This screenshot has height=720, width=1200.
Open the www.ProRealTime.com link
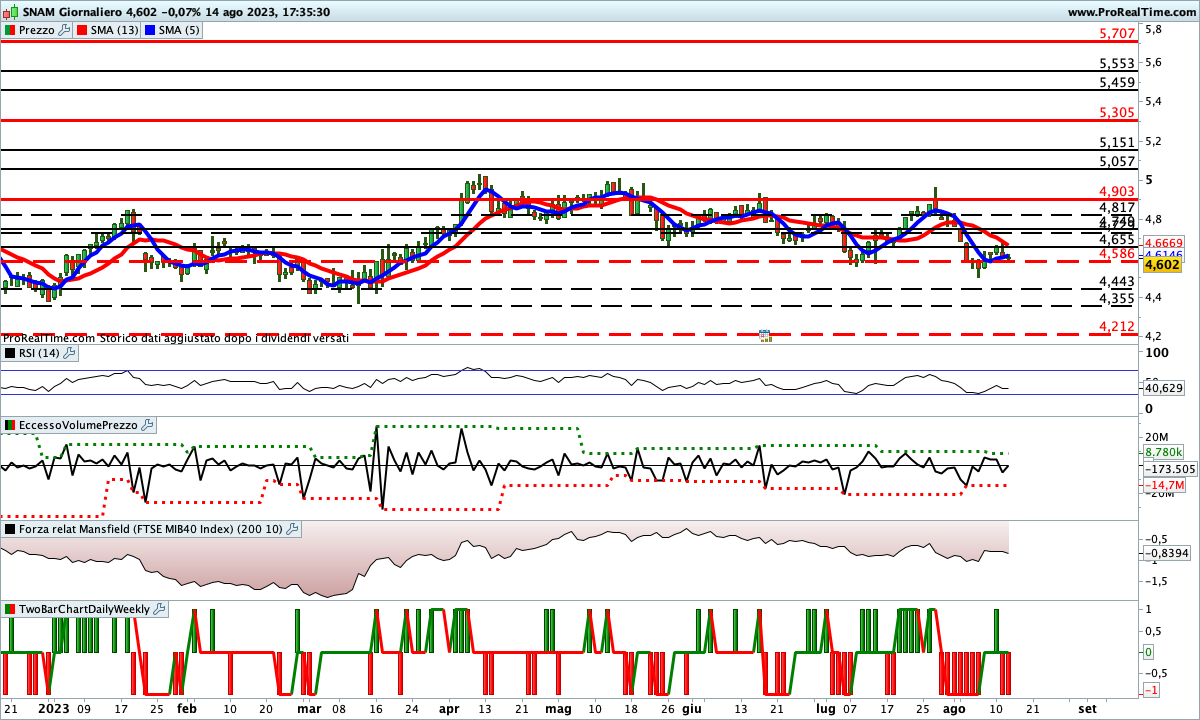(x=1130, y=12)
